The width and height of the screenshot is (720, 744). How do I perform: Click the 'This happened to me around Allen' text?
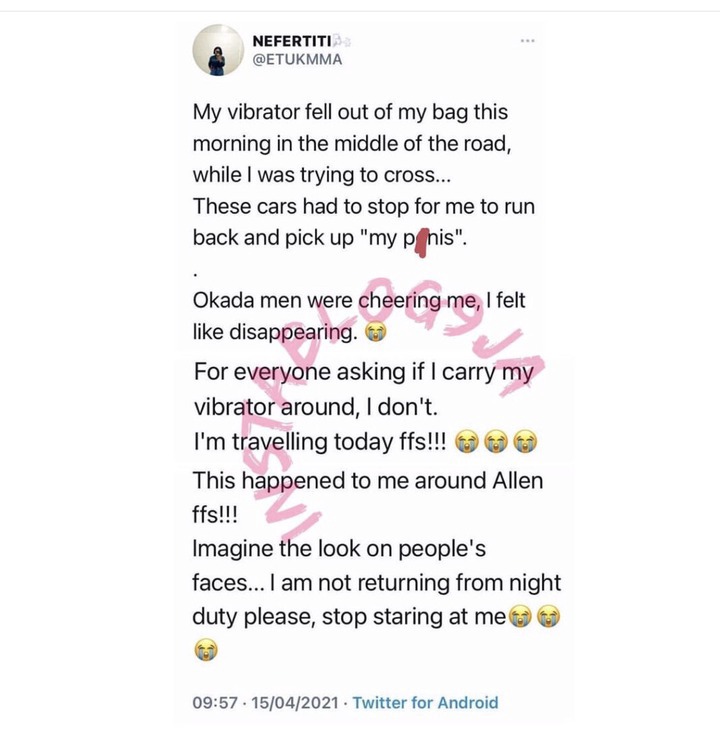368,481
